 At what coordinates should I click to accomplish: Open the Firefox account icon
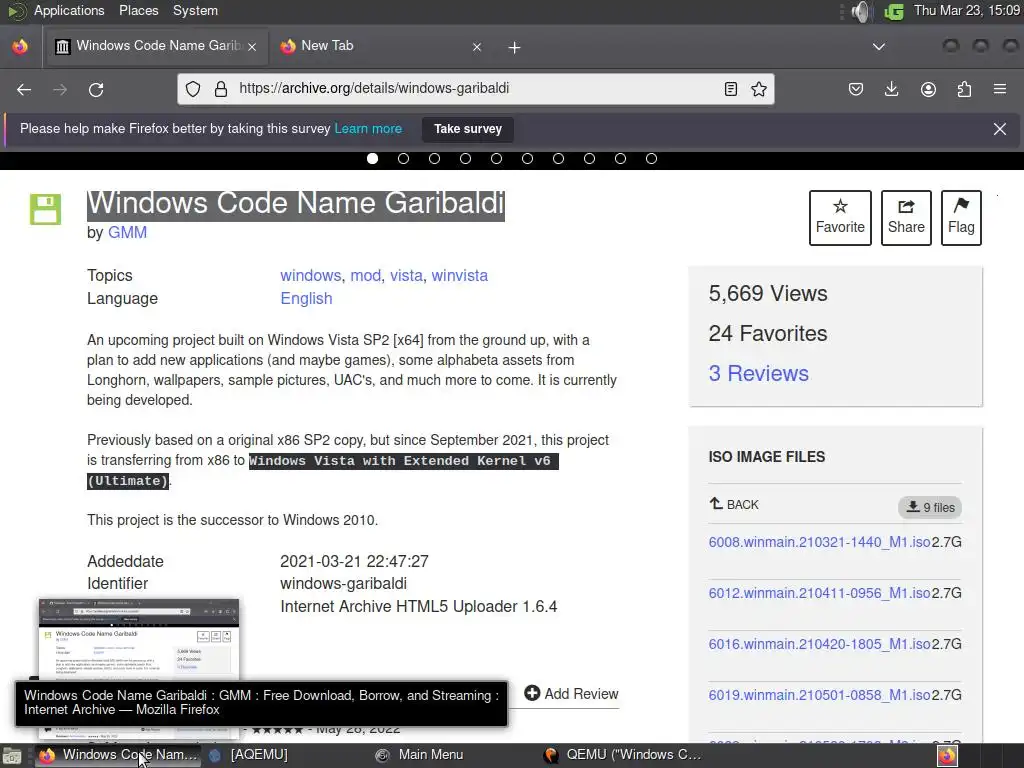click(928, 89)
